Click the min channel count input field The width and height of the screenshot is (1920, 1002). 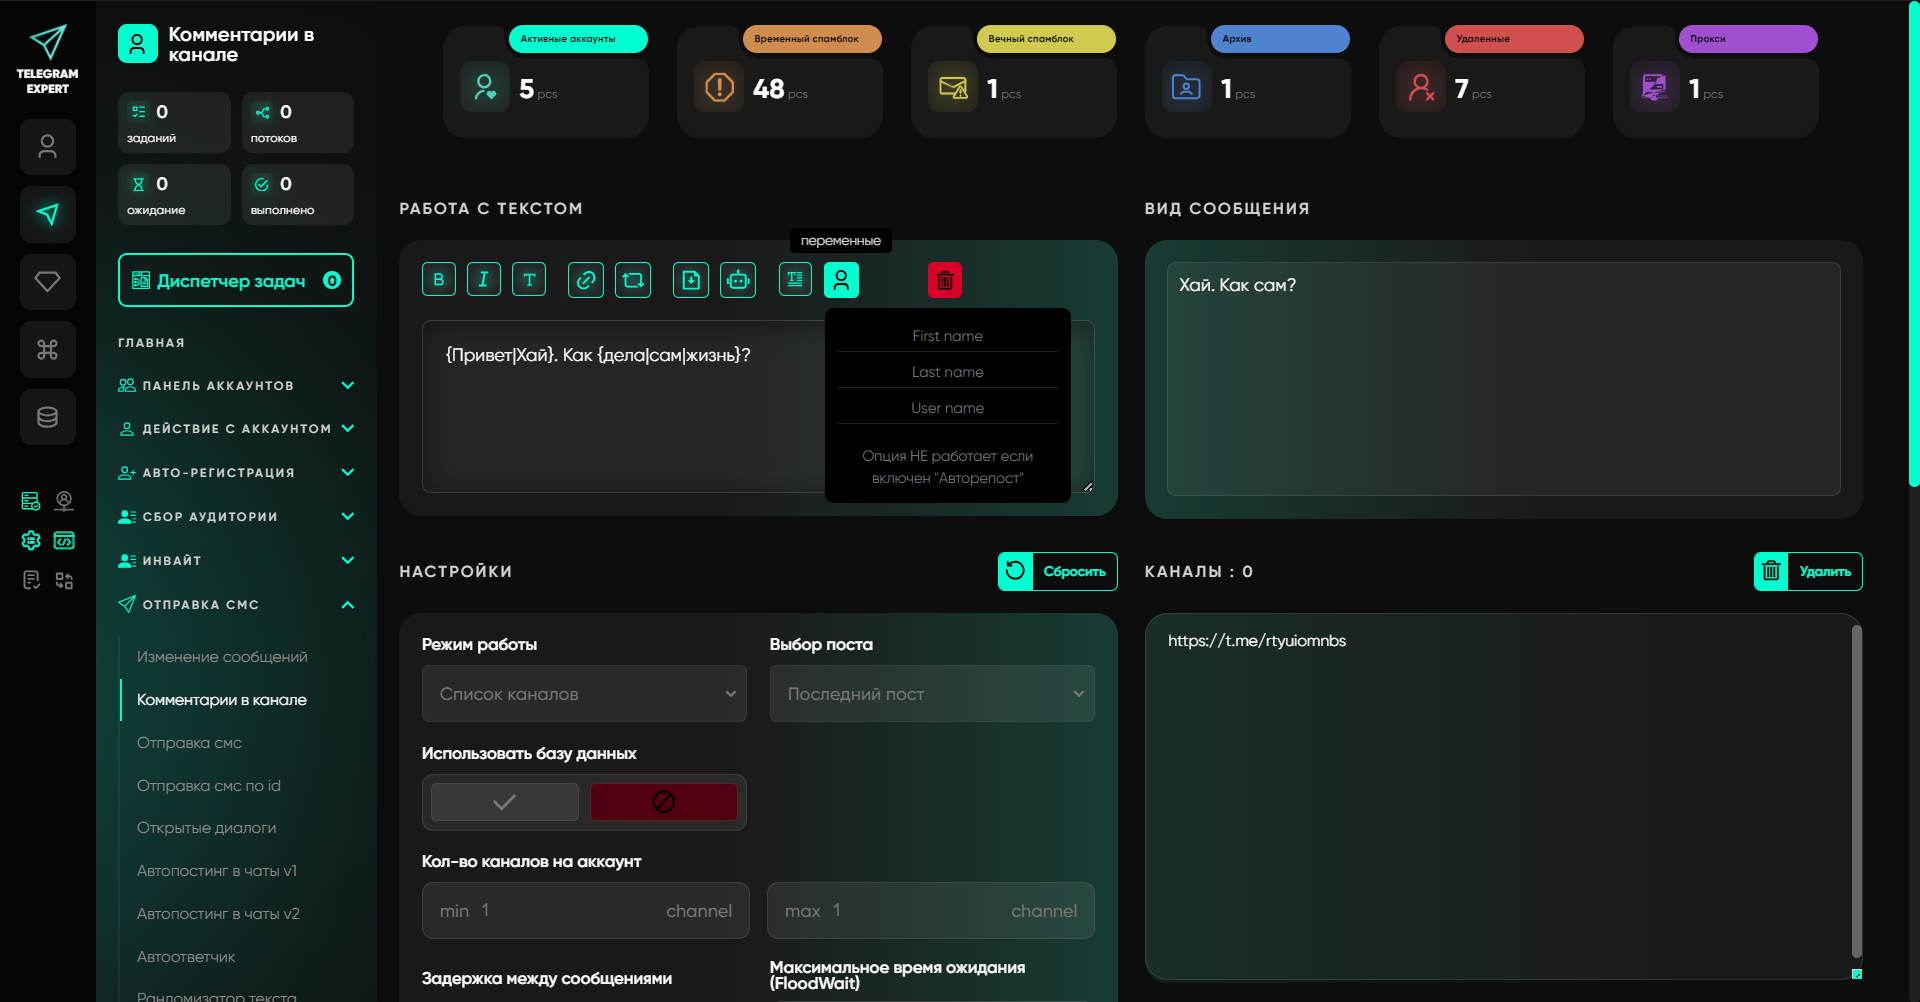tap(585, 911)
